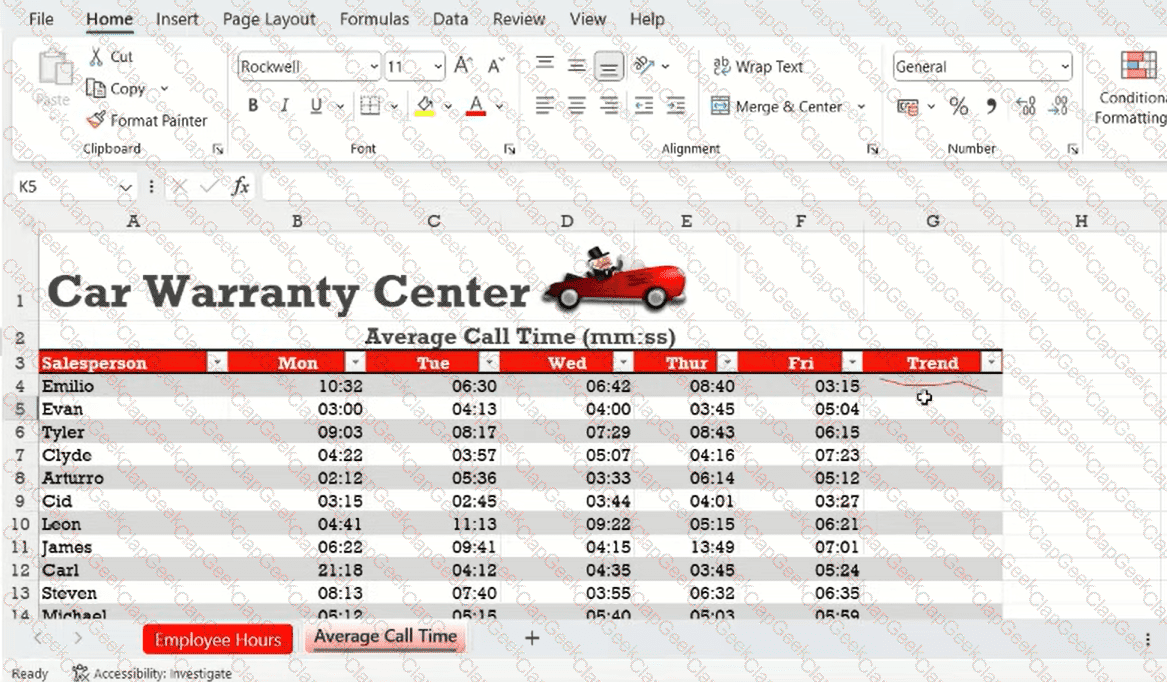Open the font name Rockwell dropdown
Screen dimensions: 1167x682
[374, 67]
